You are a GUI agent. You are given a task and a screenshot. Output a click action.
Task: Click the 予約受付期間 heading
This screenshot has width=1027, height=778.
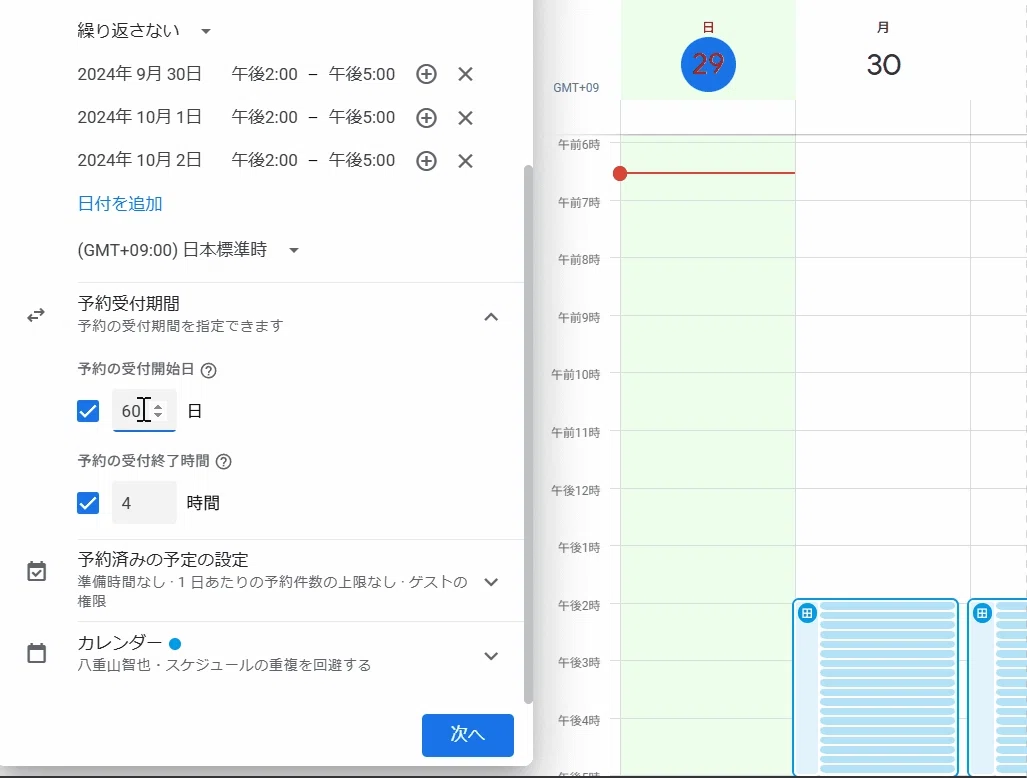pyautogui.click(x=128, y=303)
